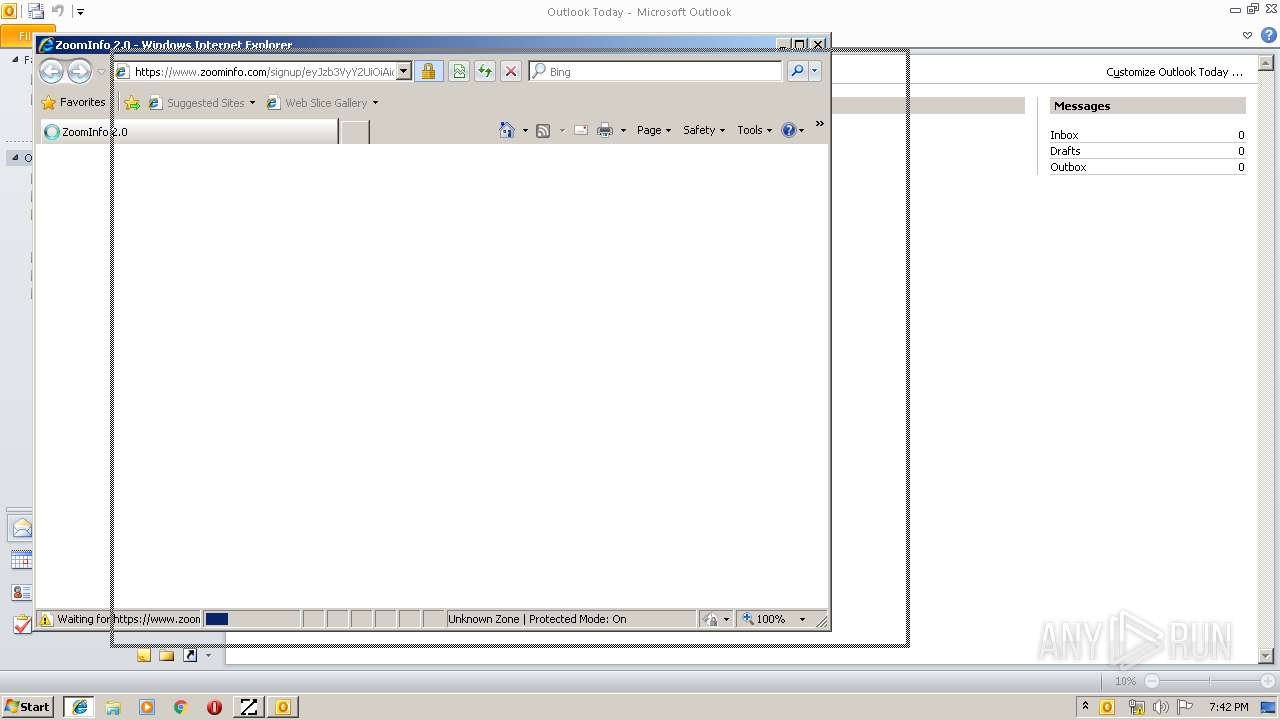The image size is (1280, 720).
Task: Open the Tools menu
Action: [x=755, y=130]
